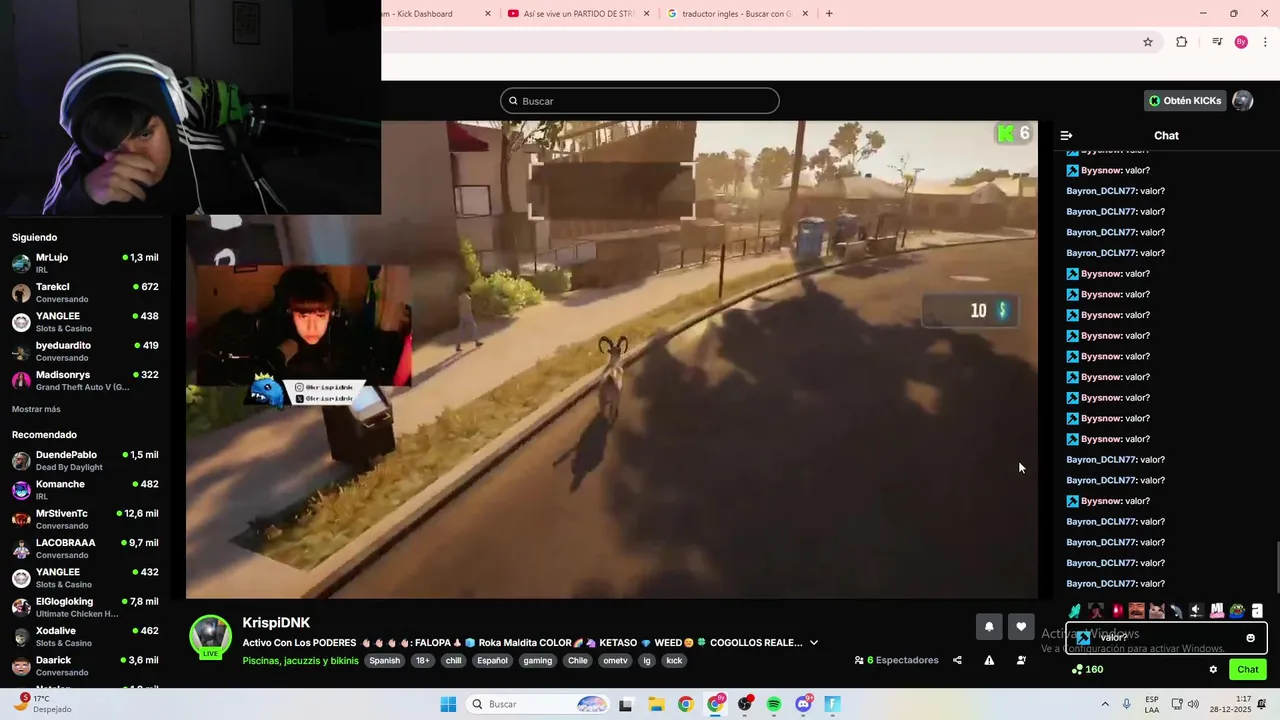Insert the laughing man emote
The height and width of the screenshot is (720, 1280).
(1136, 610)
